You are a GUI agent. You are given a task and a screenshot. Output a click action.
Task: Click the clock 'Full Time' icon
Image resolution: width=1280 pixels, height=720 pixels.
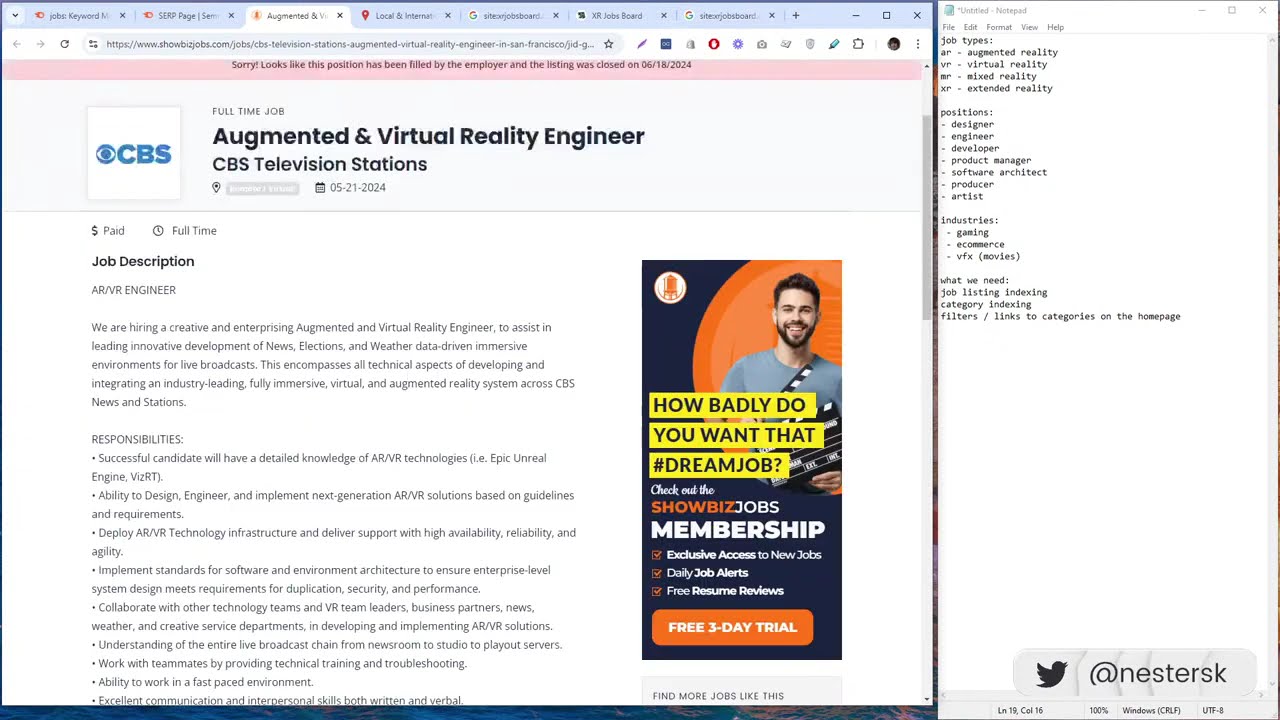click(158, 231)
